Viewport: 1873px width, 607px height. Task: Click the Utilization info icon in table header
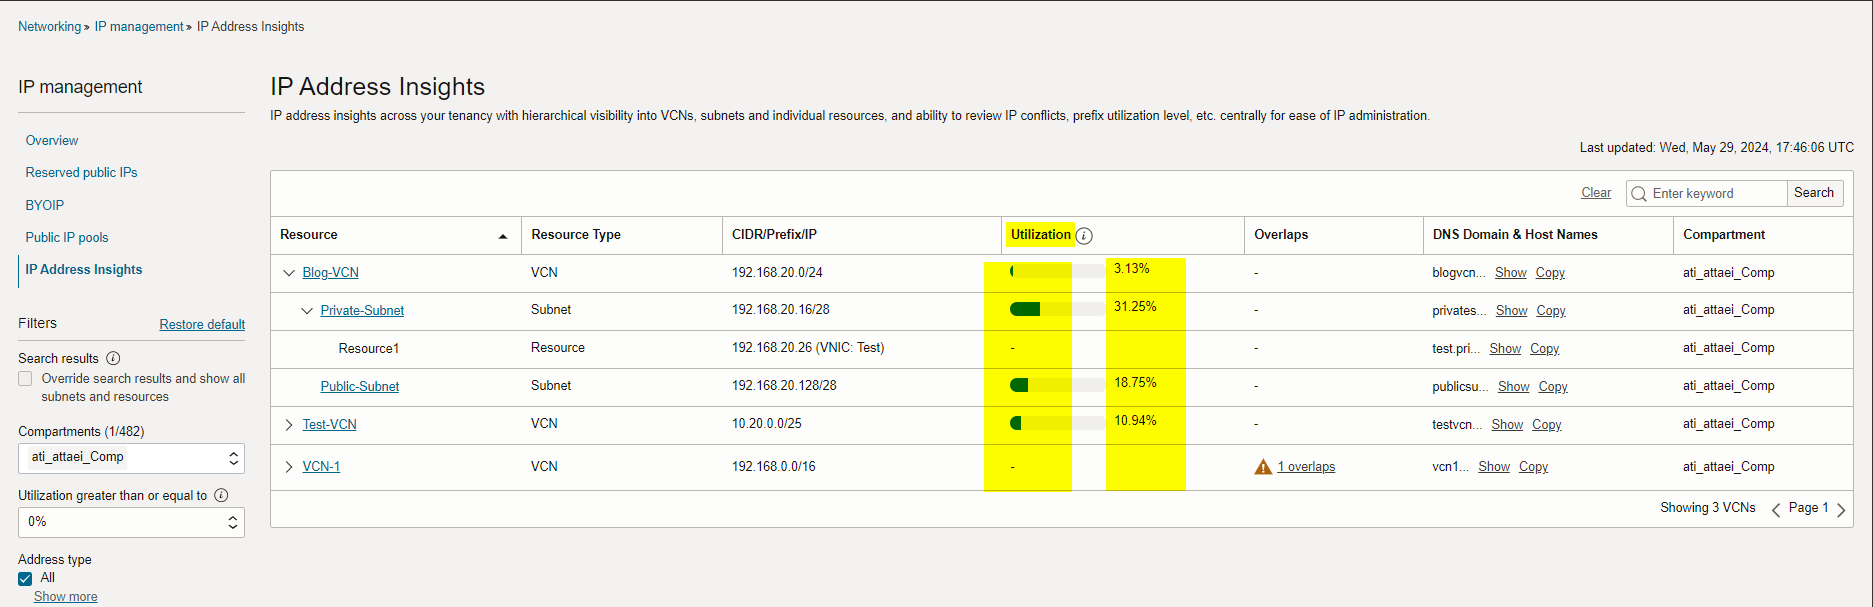1084,236
